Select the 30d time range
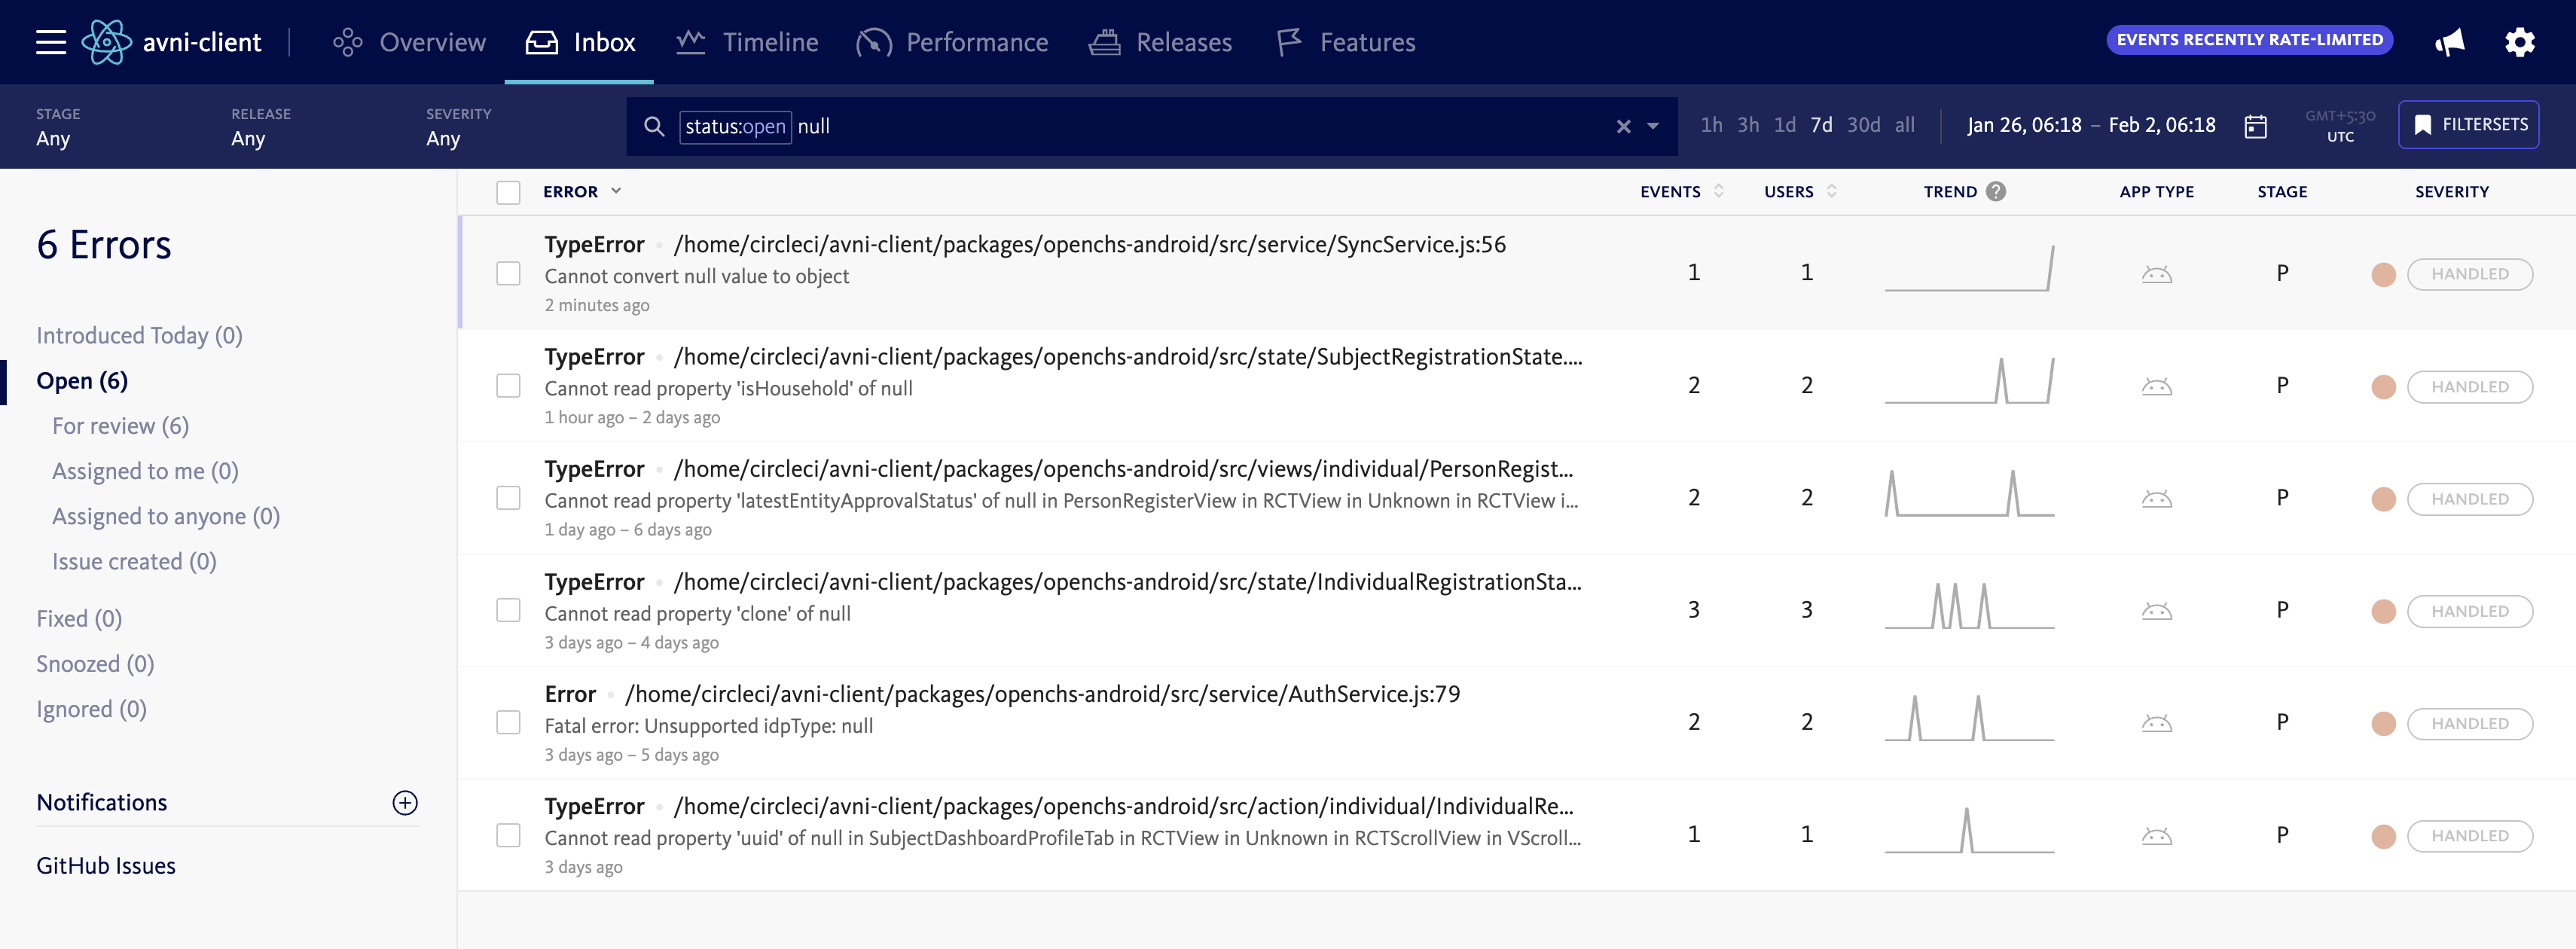The height and width of the screenshot is (949, 2576). pyautogui.click(x=1862, y=125)
